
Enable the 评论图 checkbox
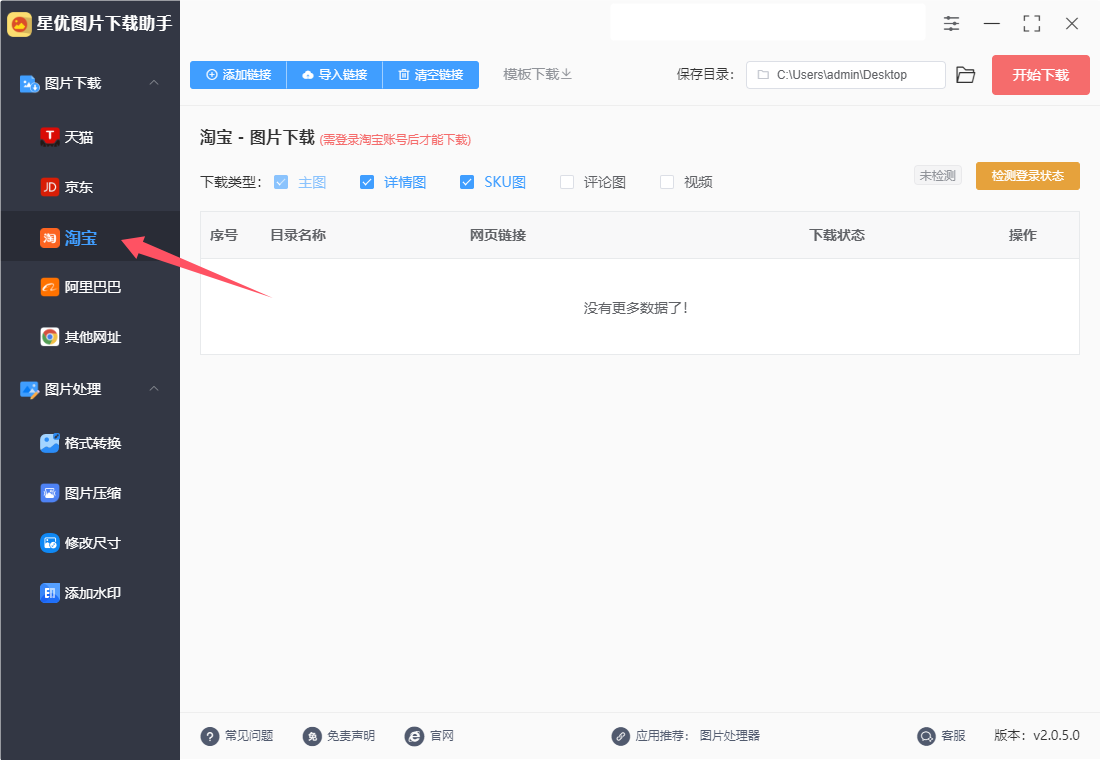tap(567, 182)
